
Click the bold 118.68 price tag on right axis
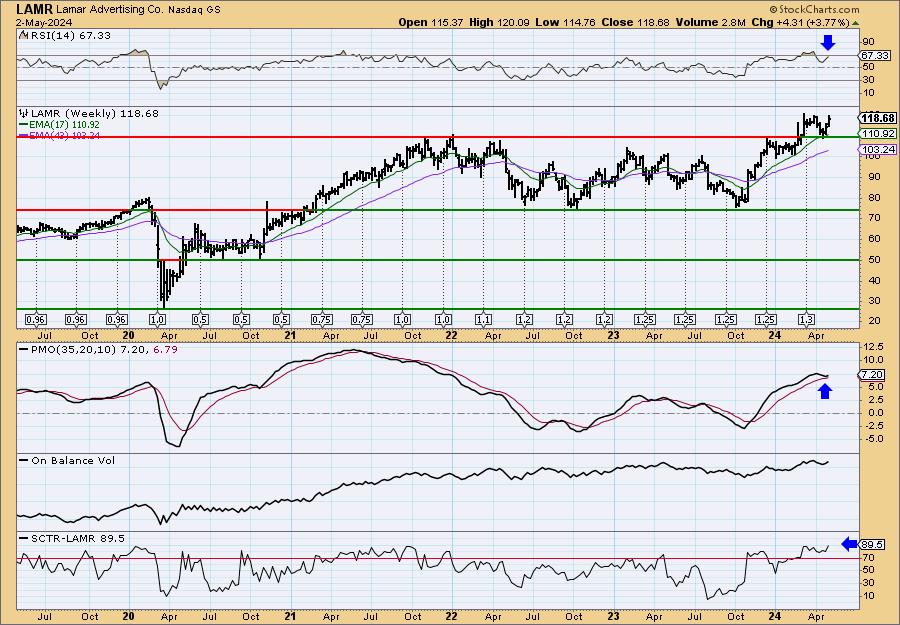tap(878, 118)
